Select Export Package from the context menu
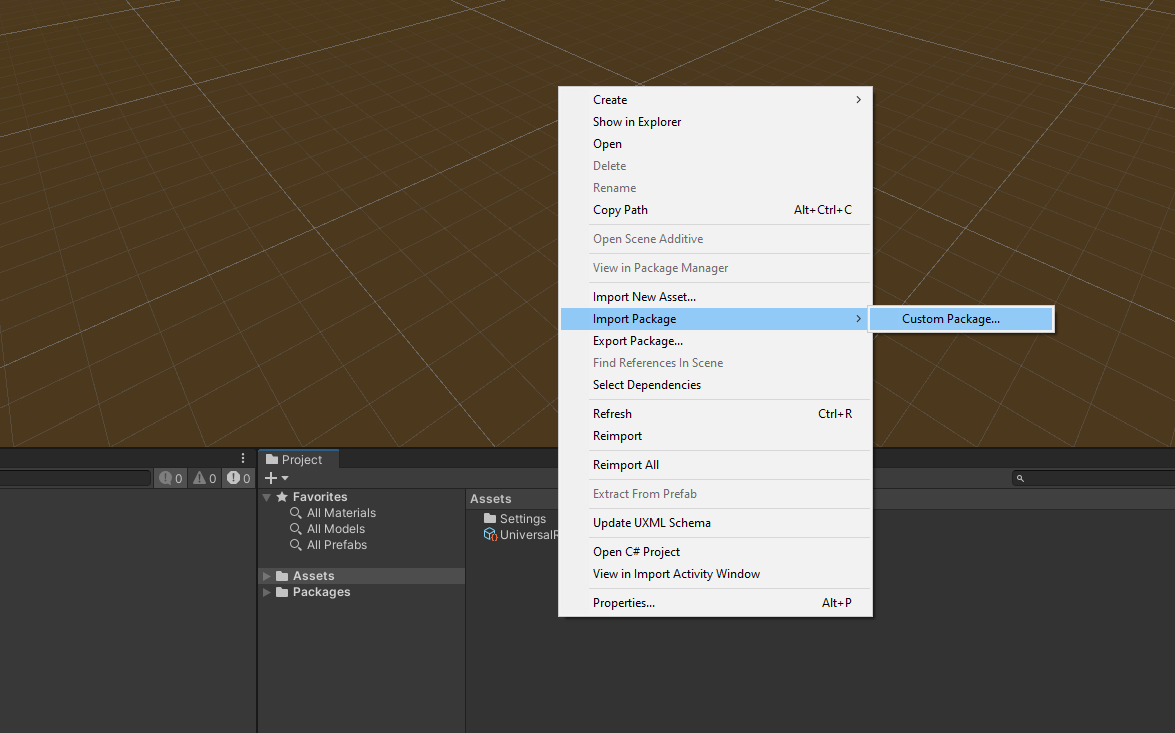 point(637,341)
